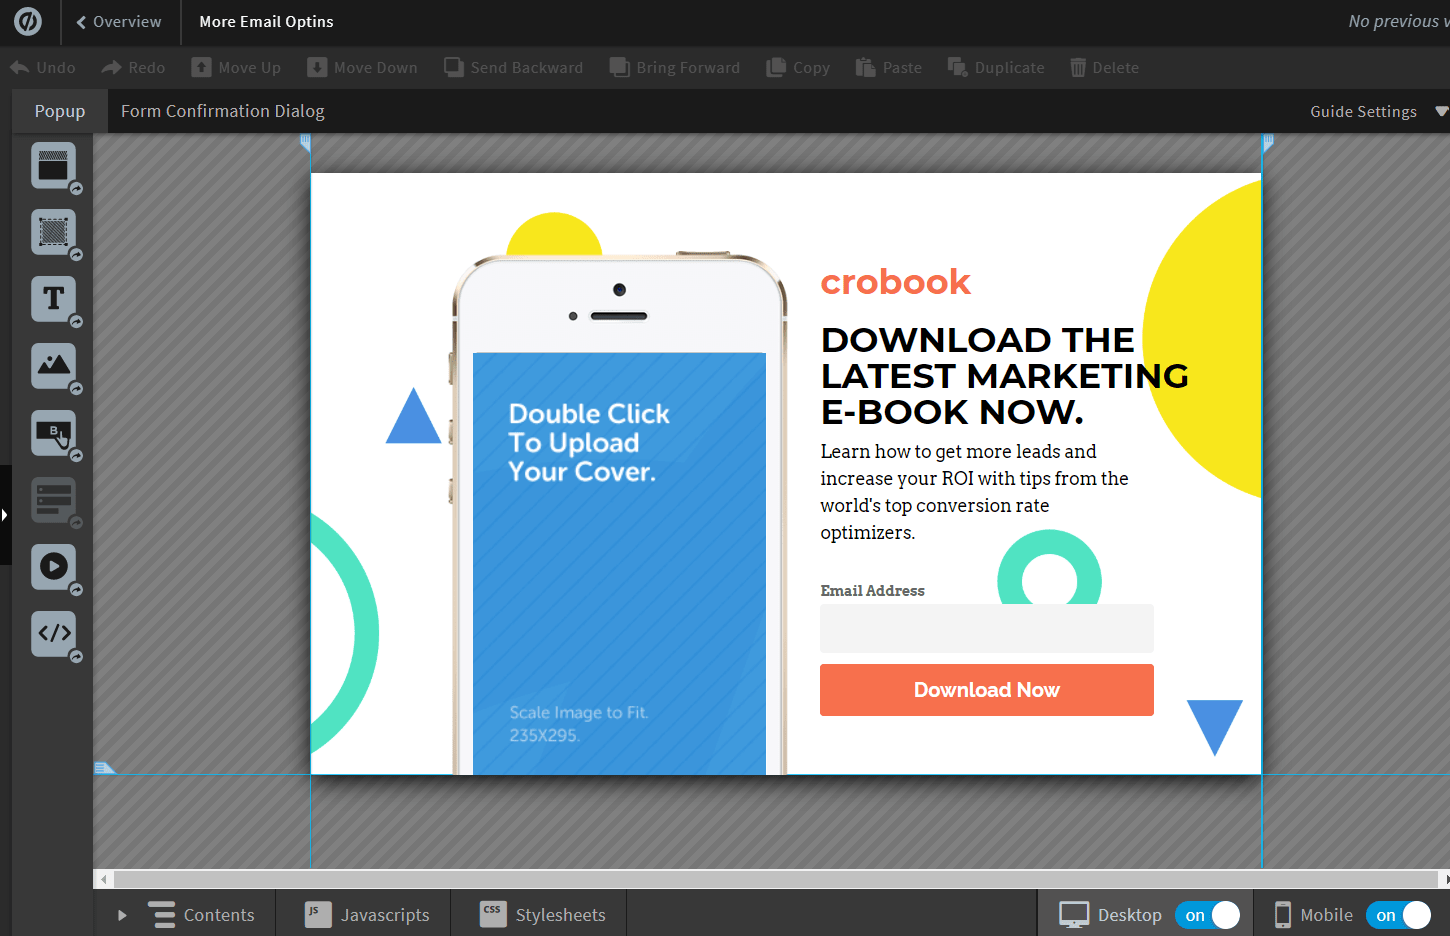This screenshot has height=936, width=1450.
Task: Toggle the Desktop view switch
Action: [x=1208, y=915]
